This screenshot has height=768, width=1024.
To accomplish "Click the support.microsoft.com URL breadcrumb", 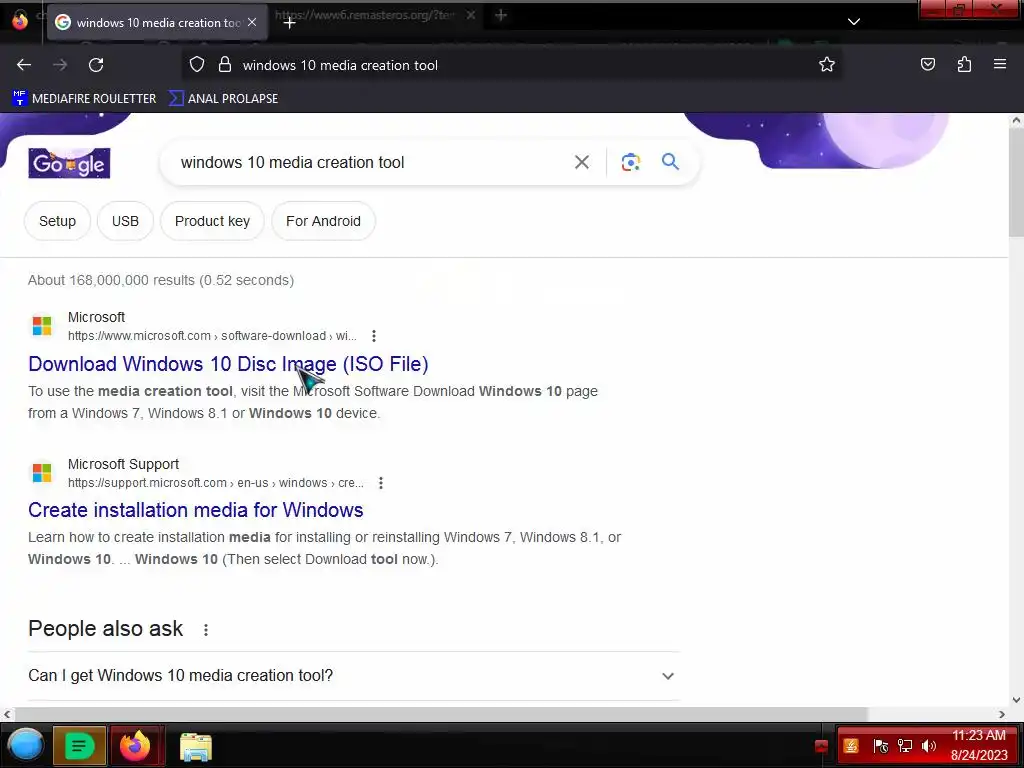I will click(x=216, y=483).
